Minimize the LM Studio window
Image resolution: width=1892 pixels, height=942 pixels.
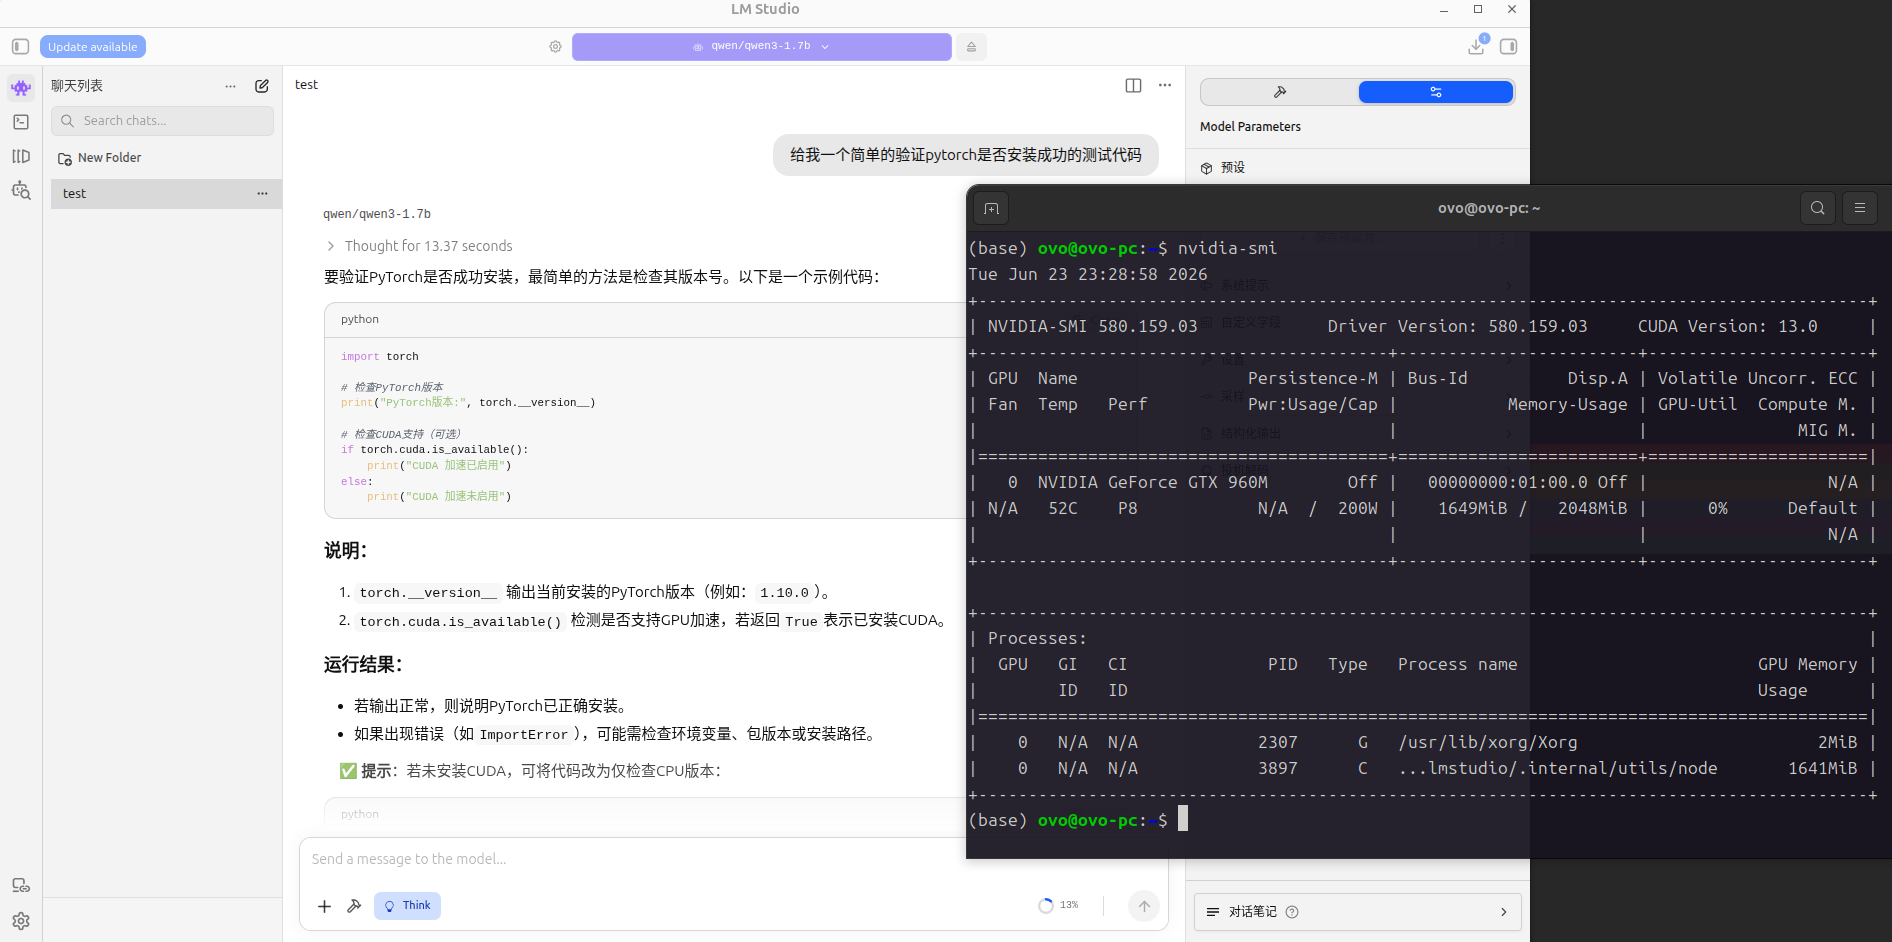pyautogui.click(x=1444, y=10)
